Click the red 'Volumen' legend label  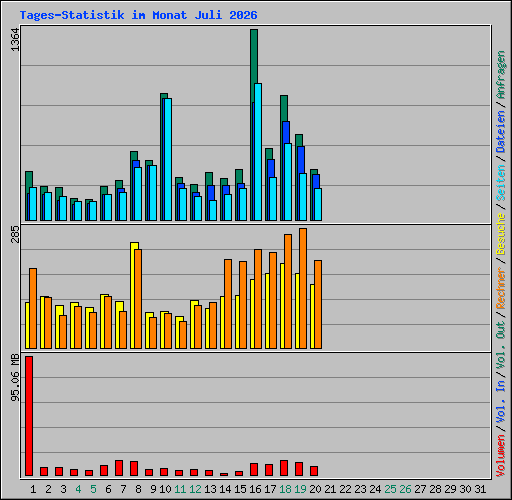click(501, 456)
